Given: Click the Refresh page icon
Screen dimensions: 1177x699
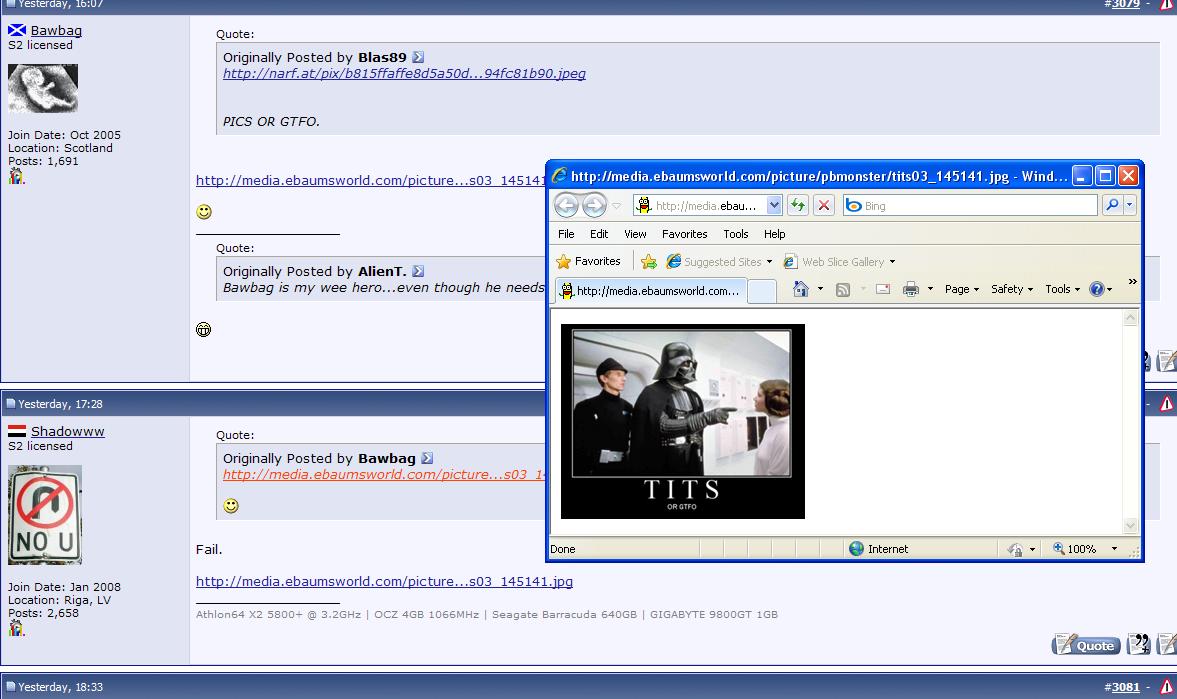Looking at the screenshot, I should 797,205.
